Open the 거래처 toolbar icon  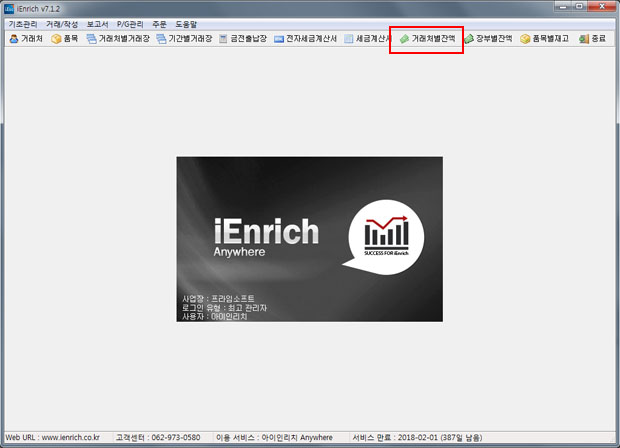tap(25, 39)
